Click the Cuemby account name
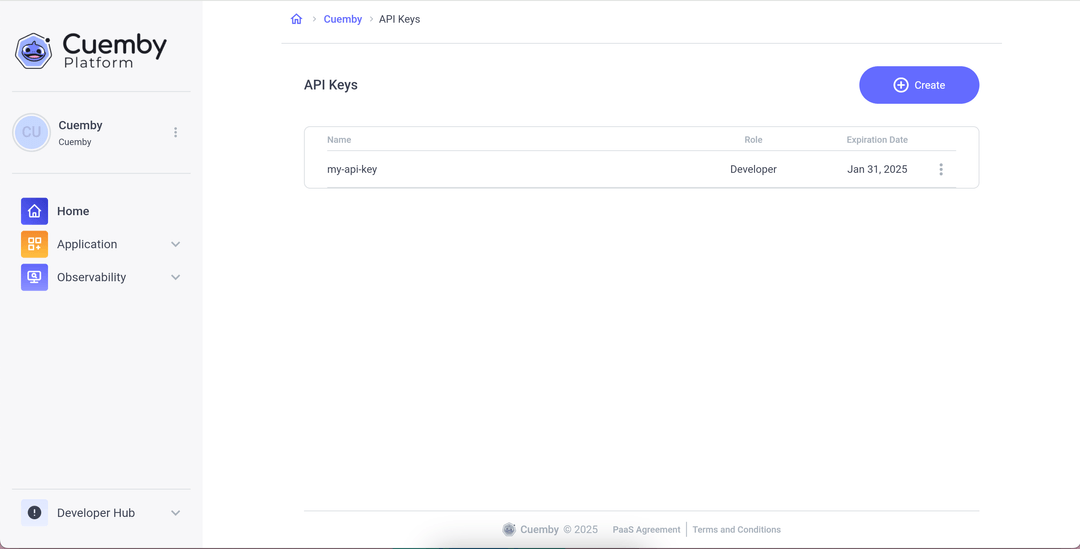Image resolution: width=1080 pixels, height=549 pixels. coord(81,125)
